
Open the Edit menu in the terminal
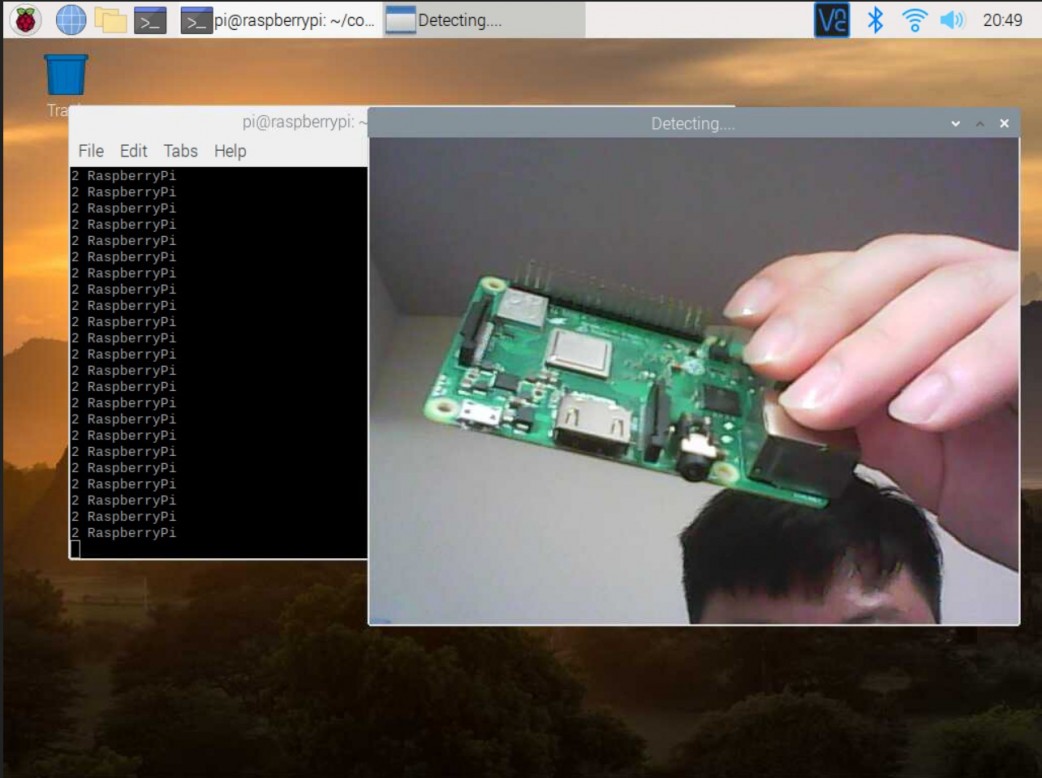[133, 151]
